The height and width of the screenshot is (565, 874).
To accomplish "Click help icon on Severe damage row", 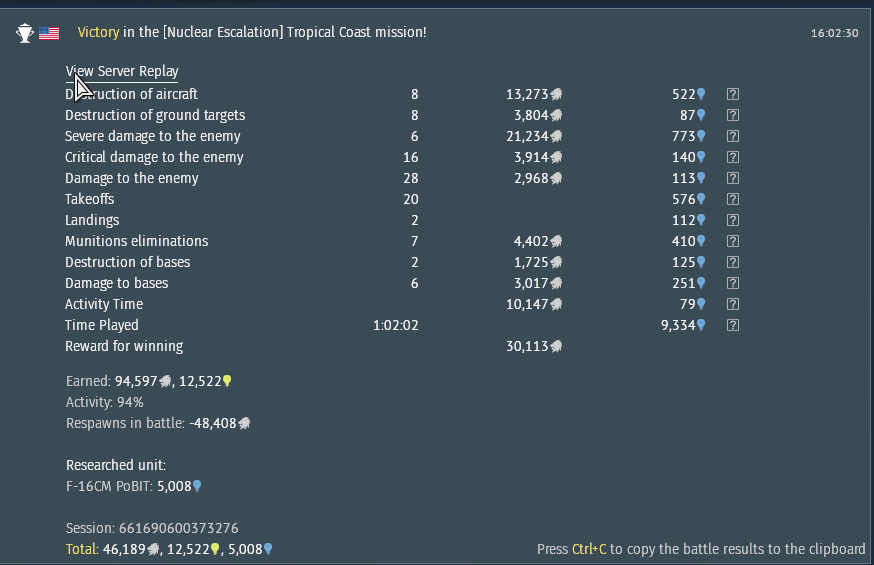I will (733, 136).
